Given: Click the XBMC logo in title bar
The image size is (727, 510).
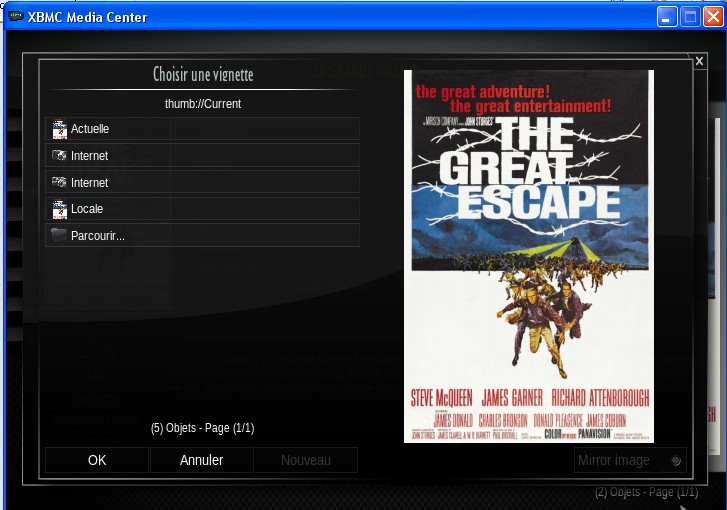Looking at the screenshot, I should coord(16,17).
